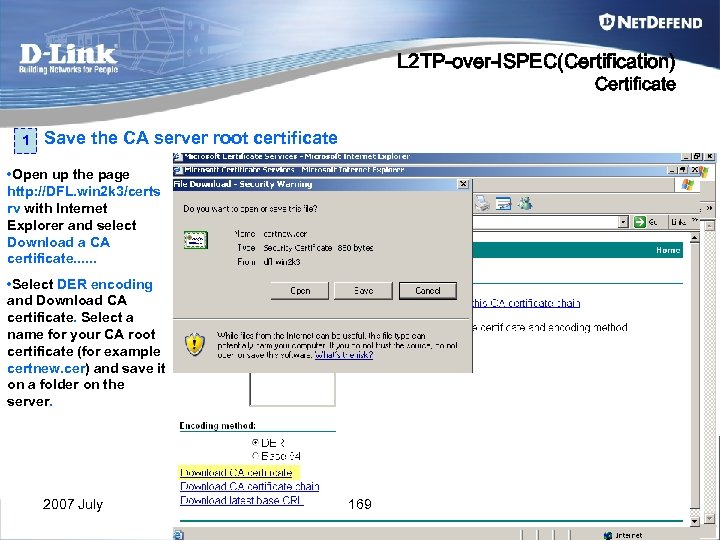Click the Cancel button in the File Download dialog

click(x=428, y=291)
